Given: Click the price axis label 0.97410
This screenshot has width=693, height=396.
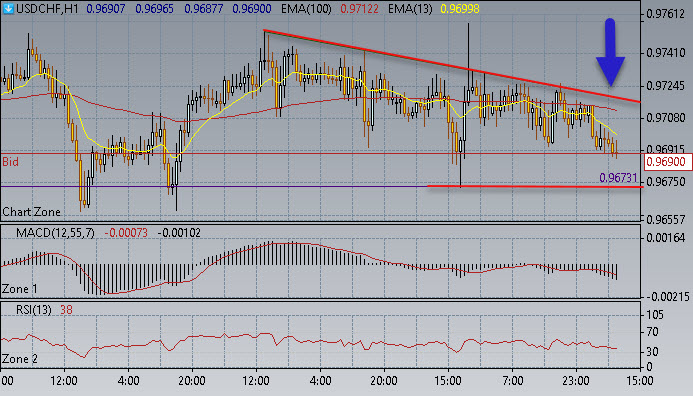Looking at the screenshot, I should click(x=665, y=53).
